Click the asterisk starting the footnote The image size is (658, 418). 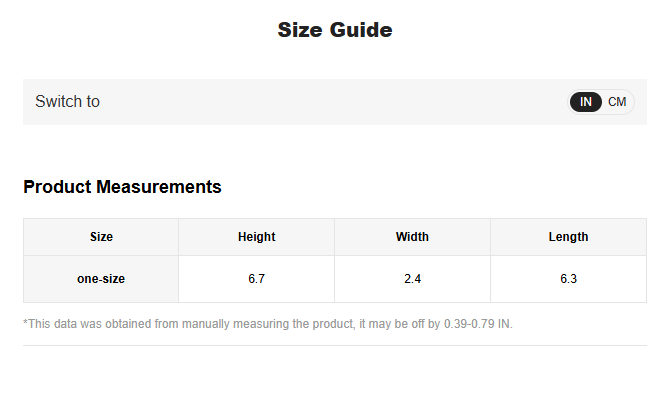click(25, 323)
